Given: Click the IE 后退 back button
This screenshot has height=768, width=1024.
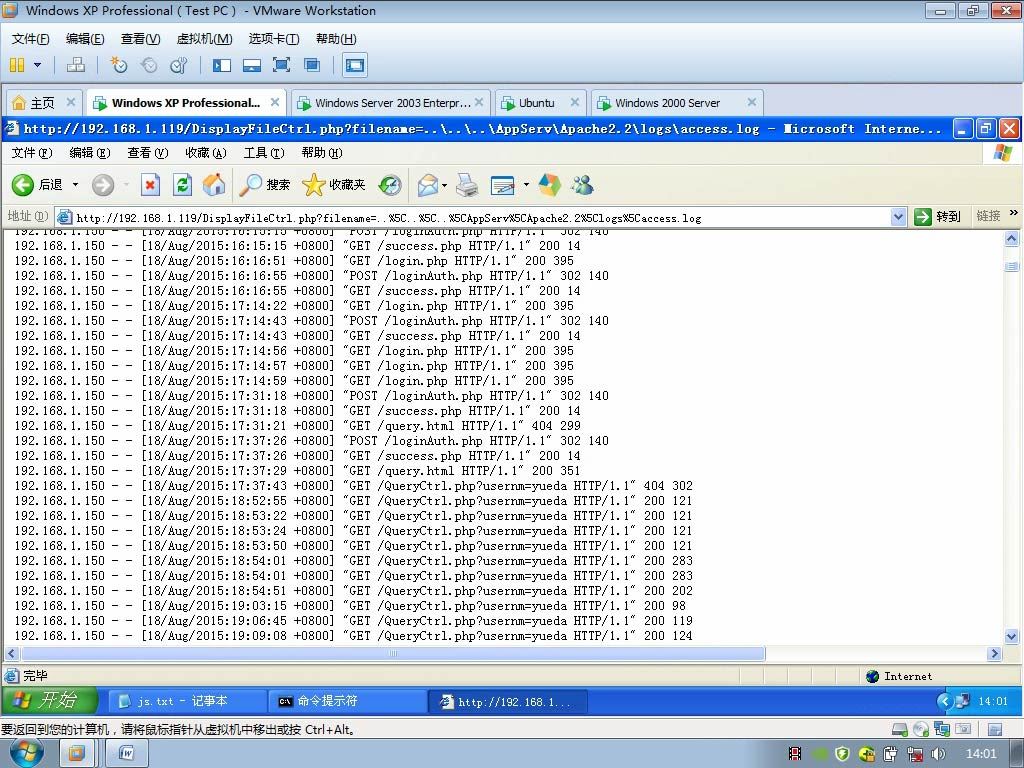Looking at the screenshot, I should [x=38, y=185].
